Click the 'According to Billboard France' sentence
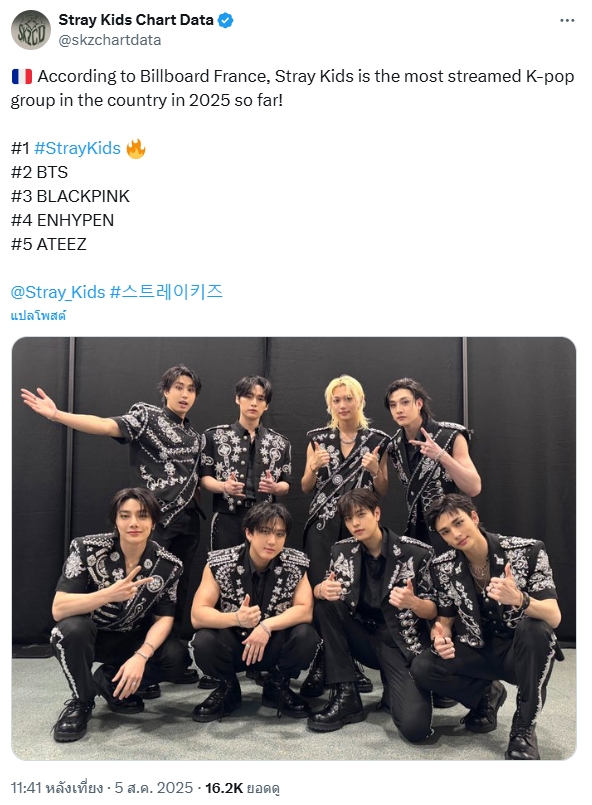Viewport: 592px width, 805px height. (x=293, y=88)
